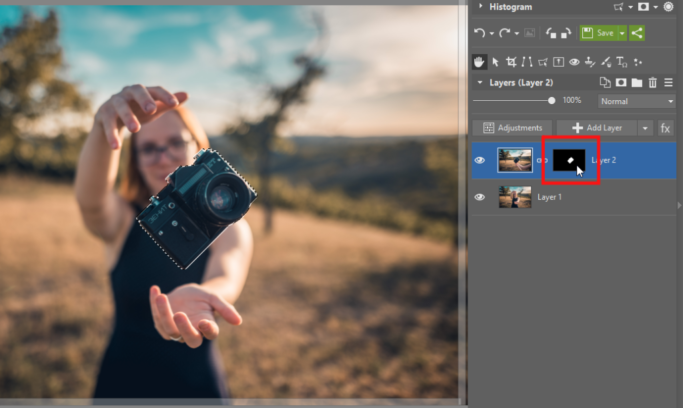
Task: Click the Add Layer button
Action: [597, 128]
